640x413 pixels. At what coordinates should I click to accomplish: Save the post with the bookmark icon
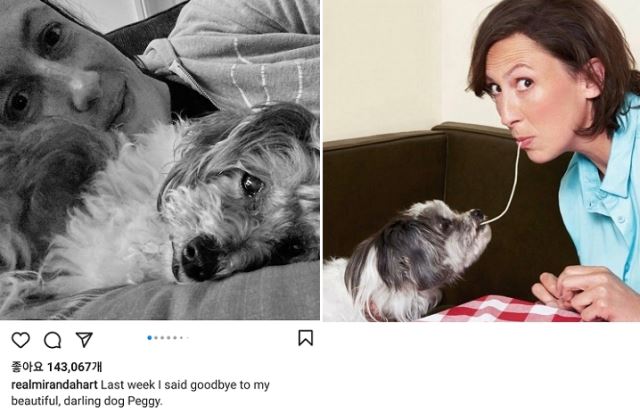(306, 338)
